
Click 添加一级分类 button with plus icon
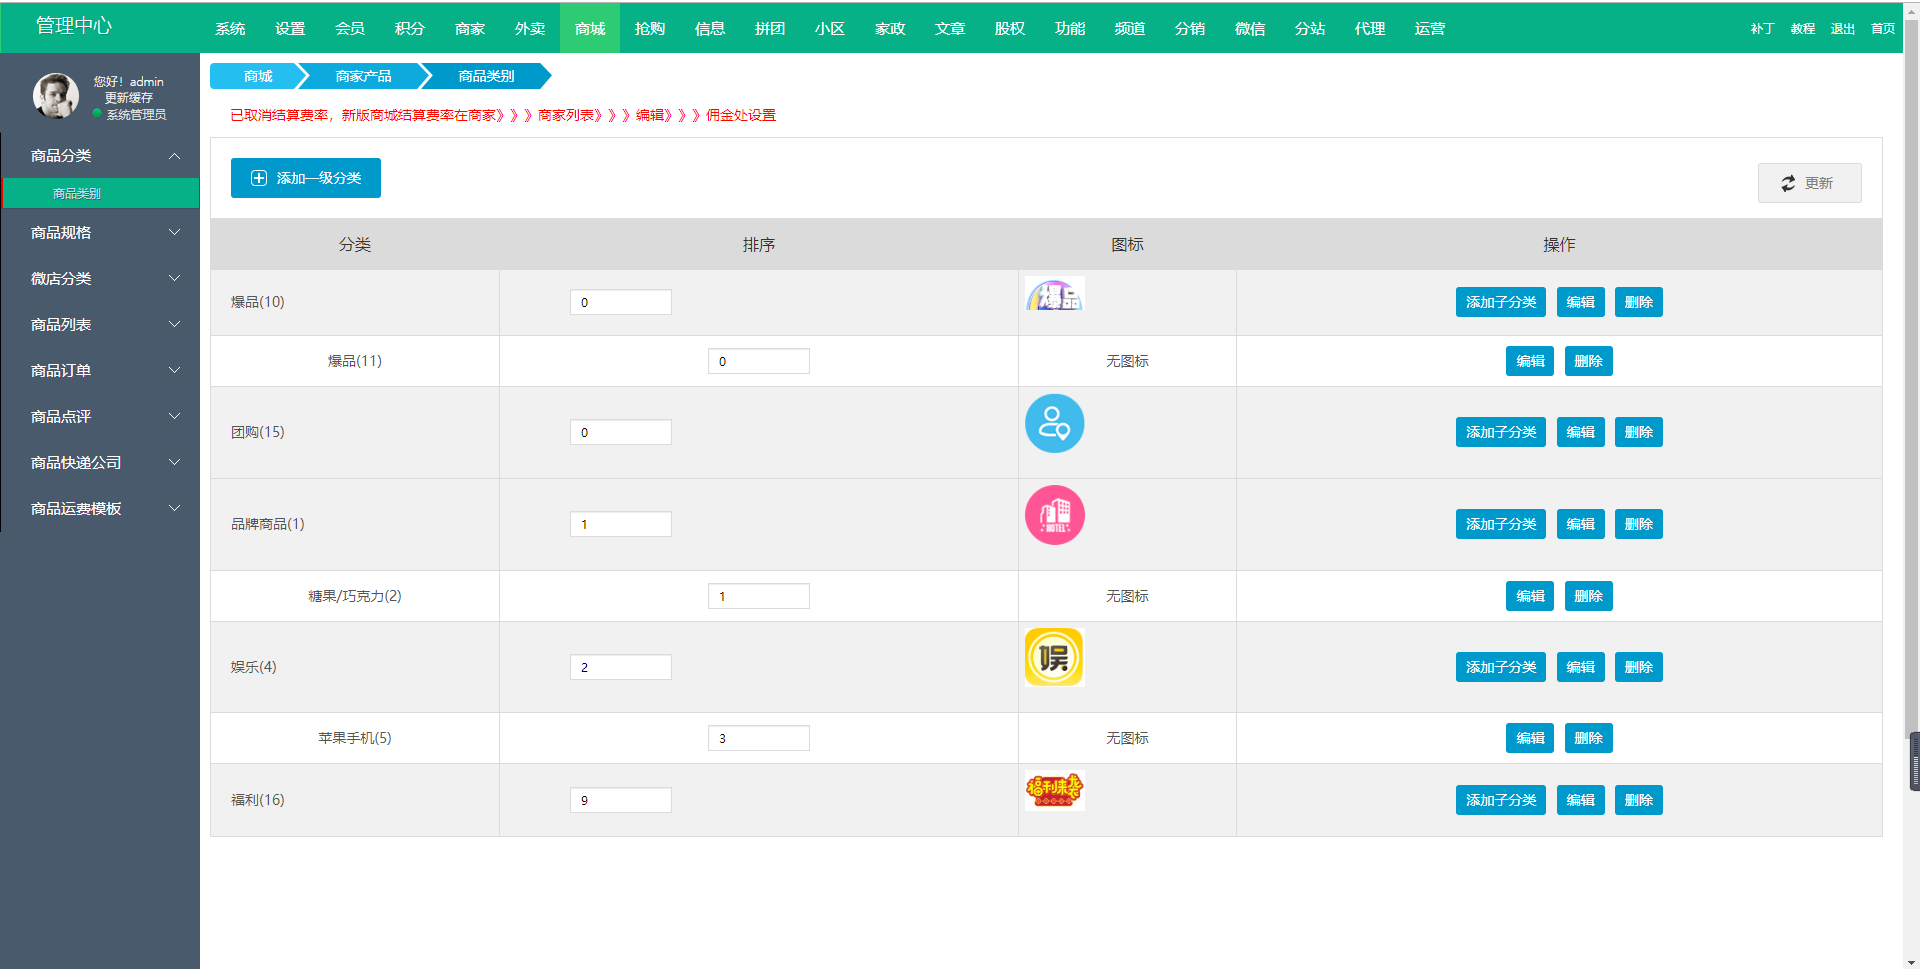point(306,178)
